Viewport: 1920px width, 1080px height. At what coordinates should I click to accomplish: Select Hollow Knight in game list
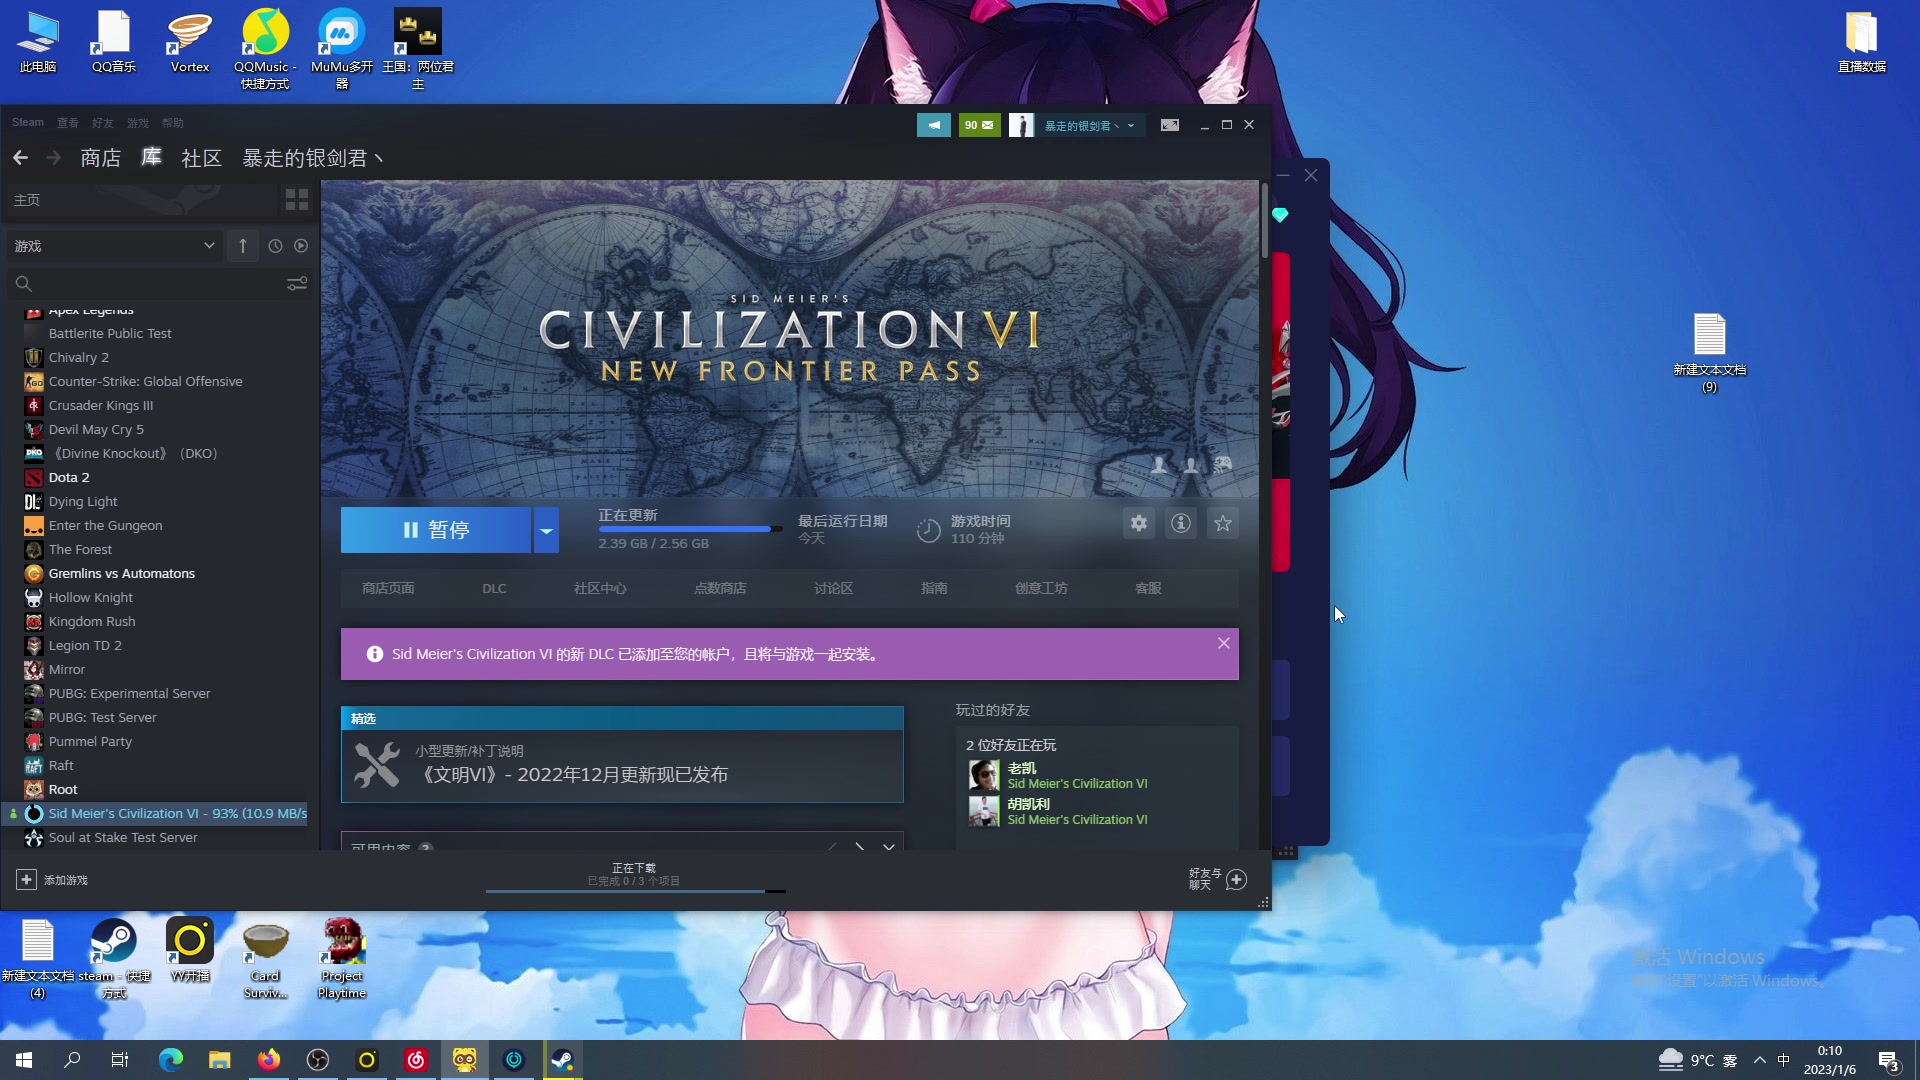[90, 597]
